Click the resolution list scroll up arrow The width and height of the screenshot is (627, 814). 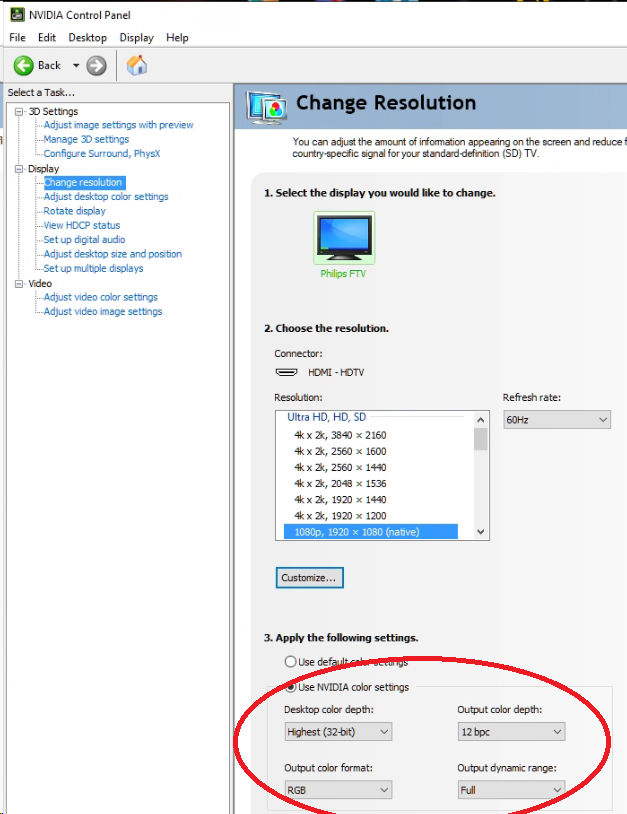481,420
